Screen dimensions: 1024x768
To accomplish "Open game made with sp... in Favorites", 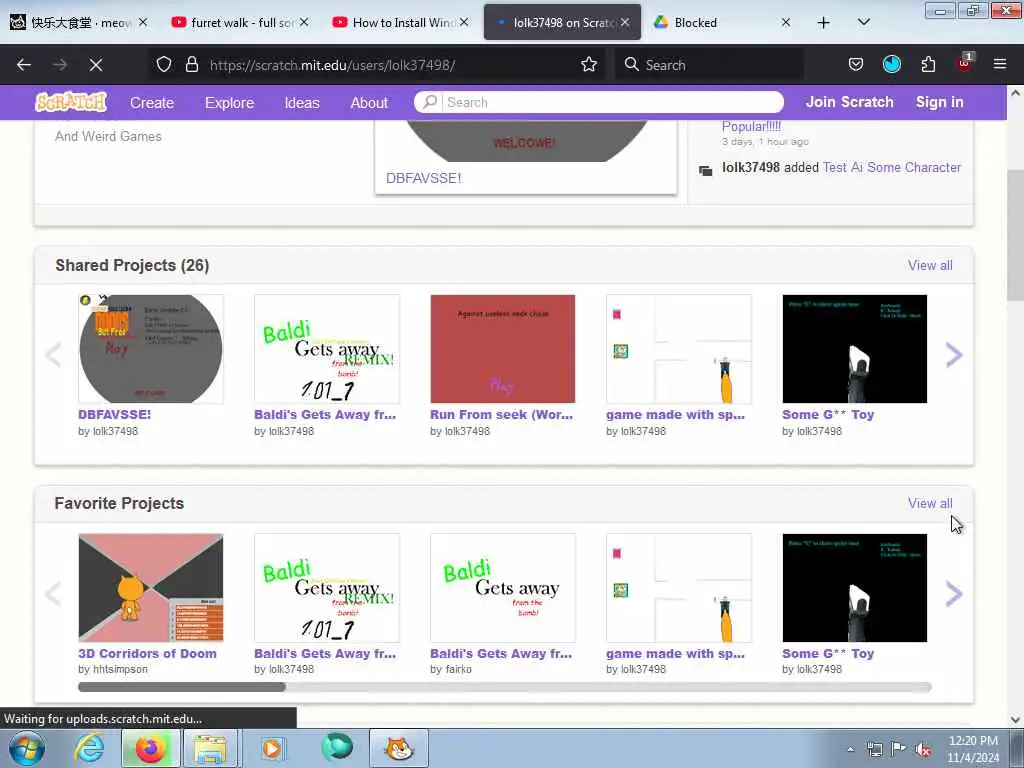I will (679, 588).
